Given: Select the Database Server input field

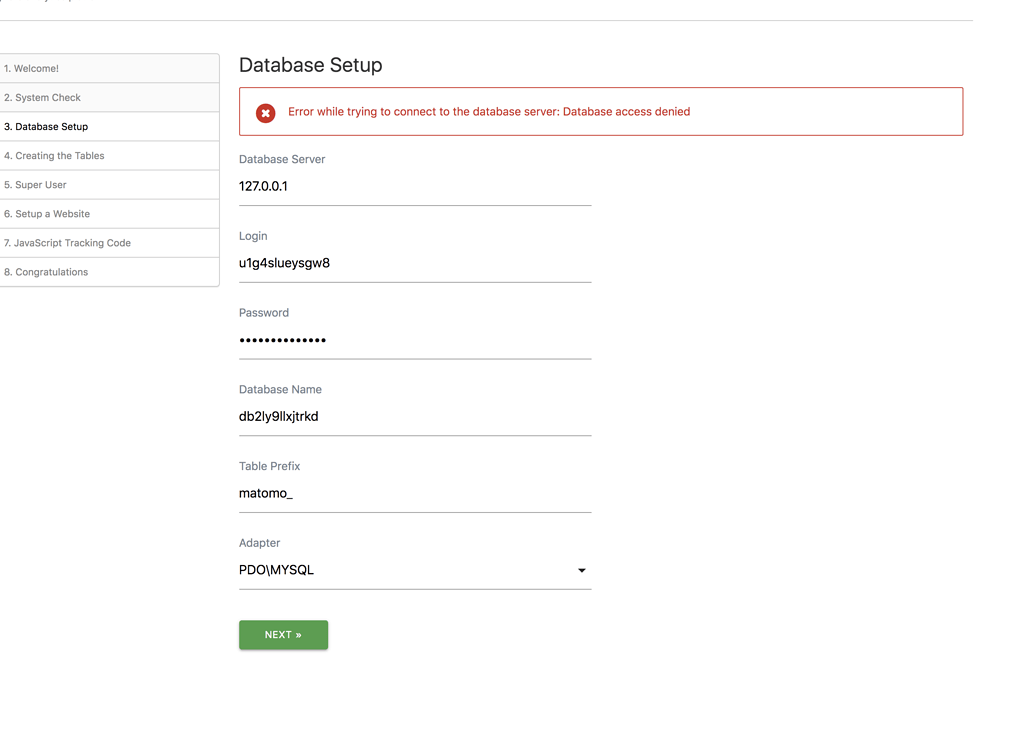Looking at the screenshot, I should click(x=415, y=186).
